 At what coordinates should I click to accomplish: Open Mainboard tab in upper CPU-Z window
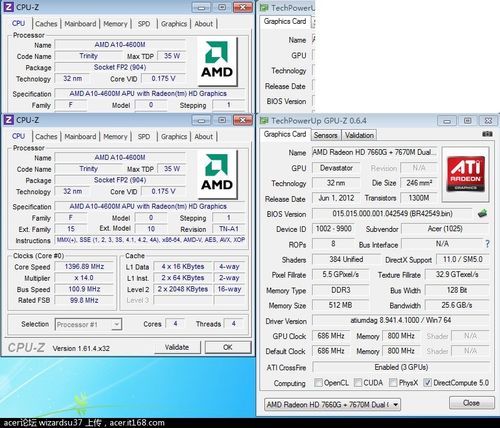[x=80, y=24]
